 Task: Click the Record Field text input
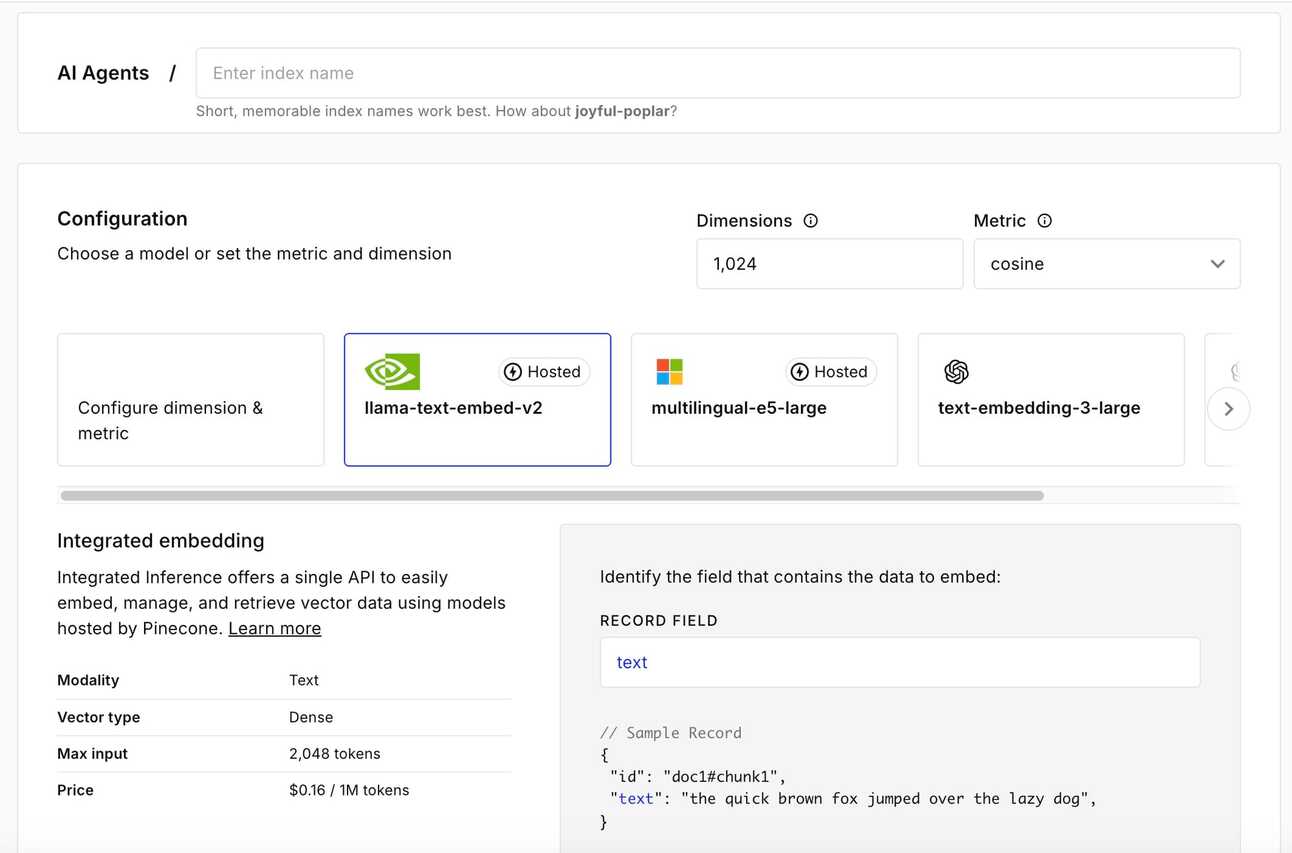[x=899, y=662]
